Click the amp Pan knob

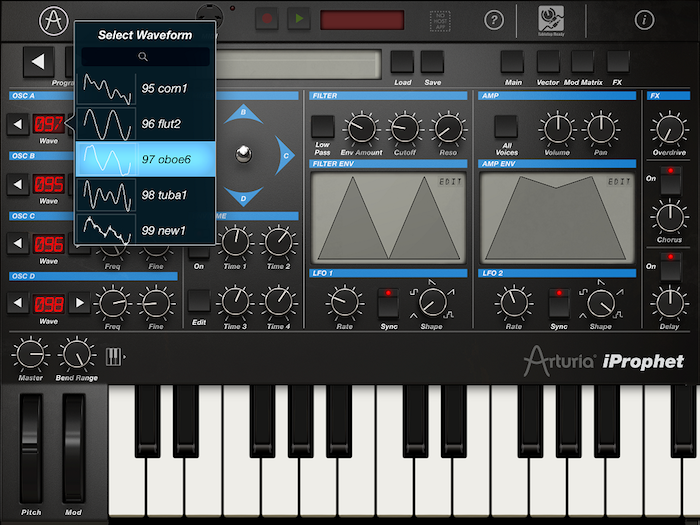[x=601, y=129]
